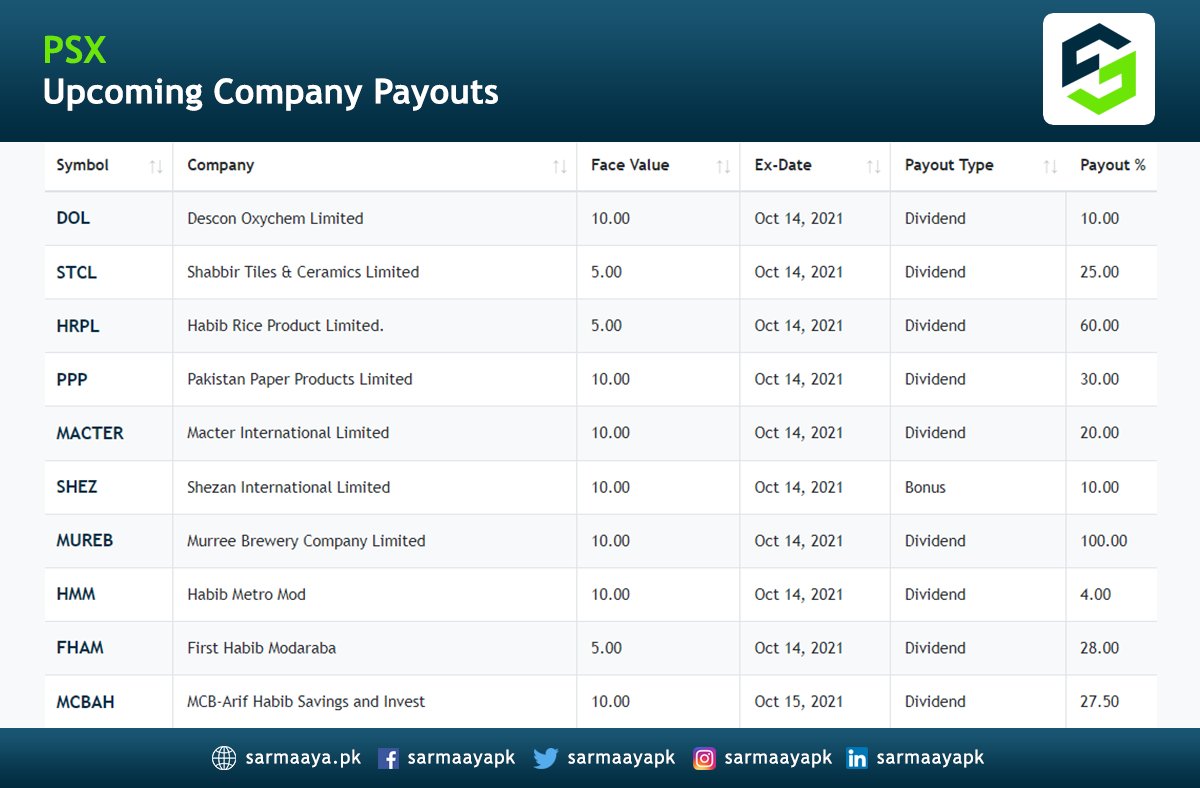Click sarmaayapk text beside LinkedIn icon

coord(930,758)
